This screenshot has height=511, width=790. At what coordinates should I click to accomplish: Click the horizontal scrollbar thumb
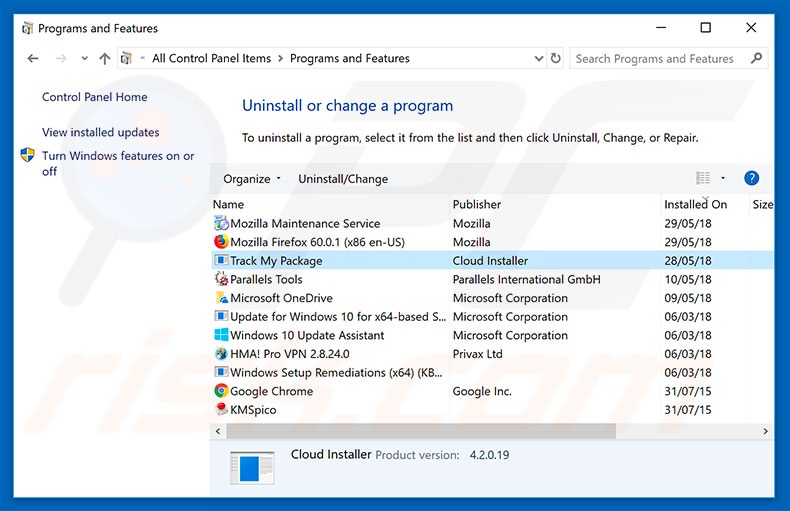coord(421,431)
